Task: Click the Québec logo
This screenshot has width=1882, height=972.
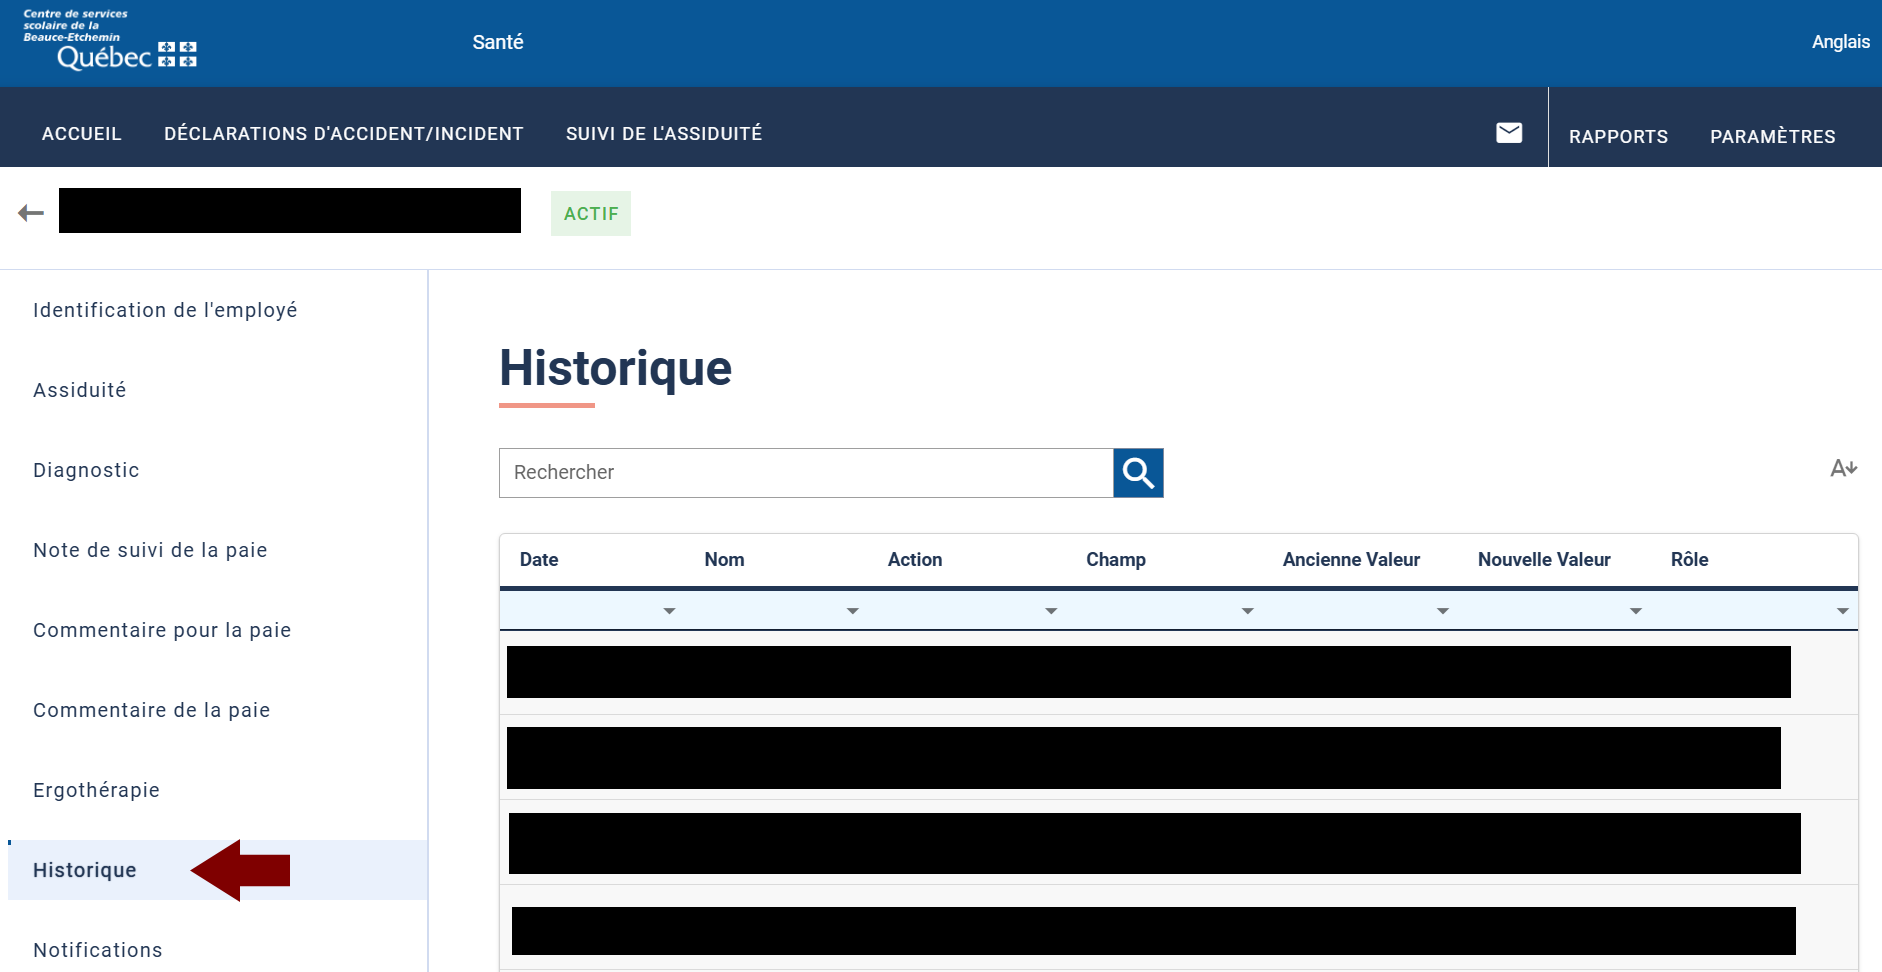Action: coord(111,41)
